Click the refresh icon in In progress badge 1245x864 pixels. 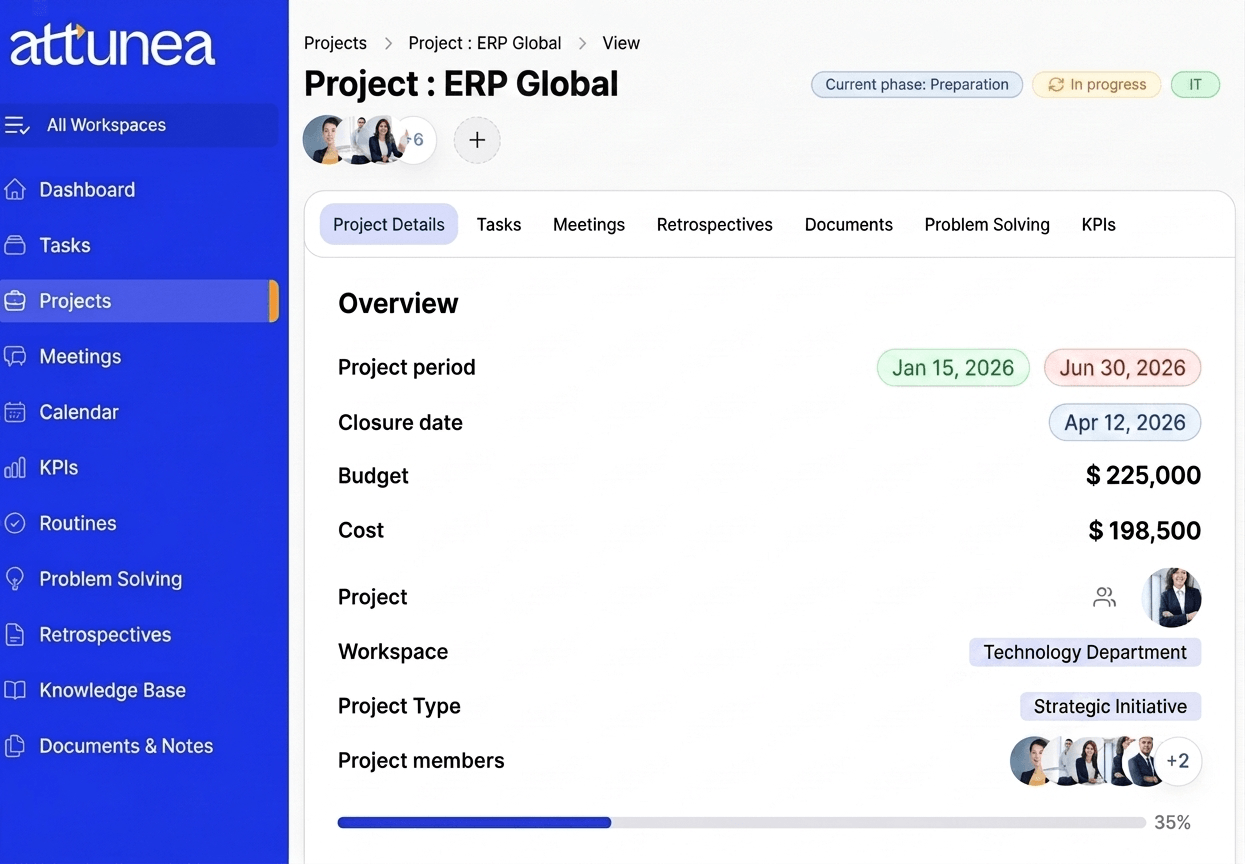point(1055,85)
